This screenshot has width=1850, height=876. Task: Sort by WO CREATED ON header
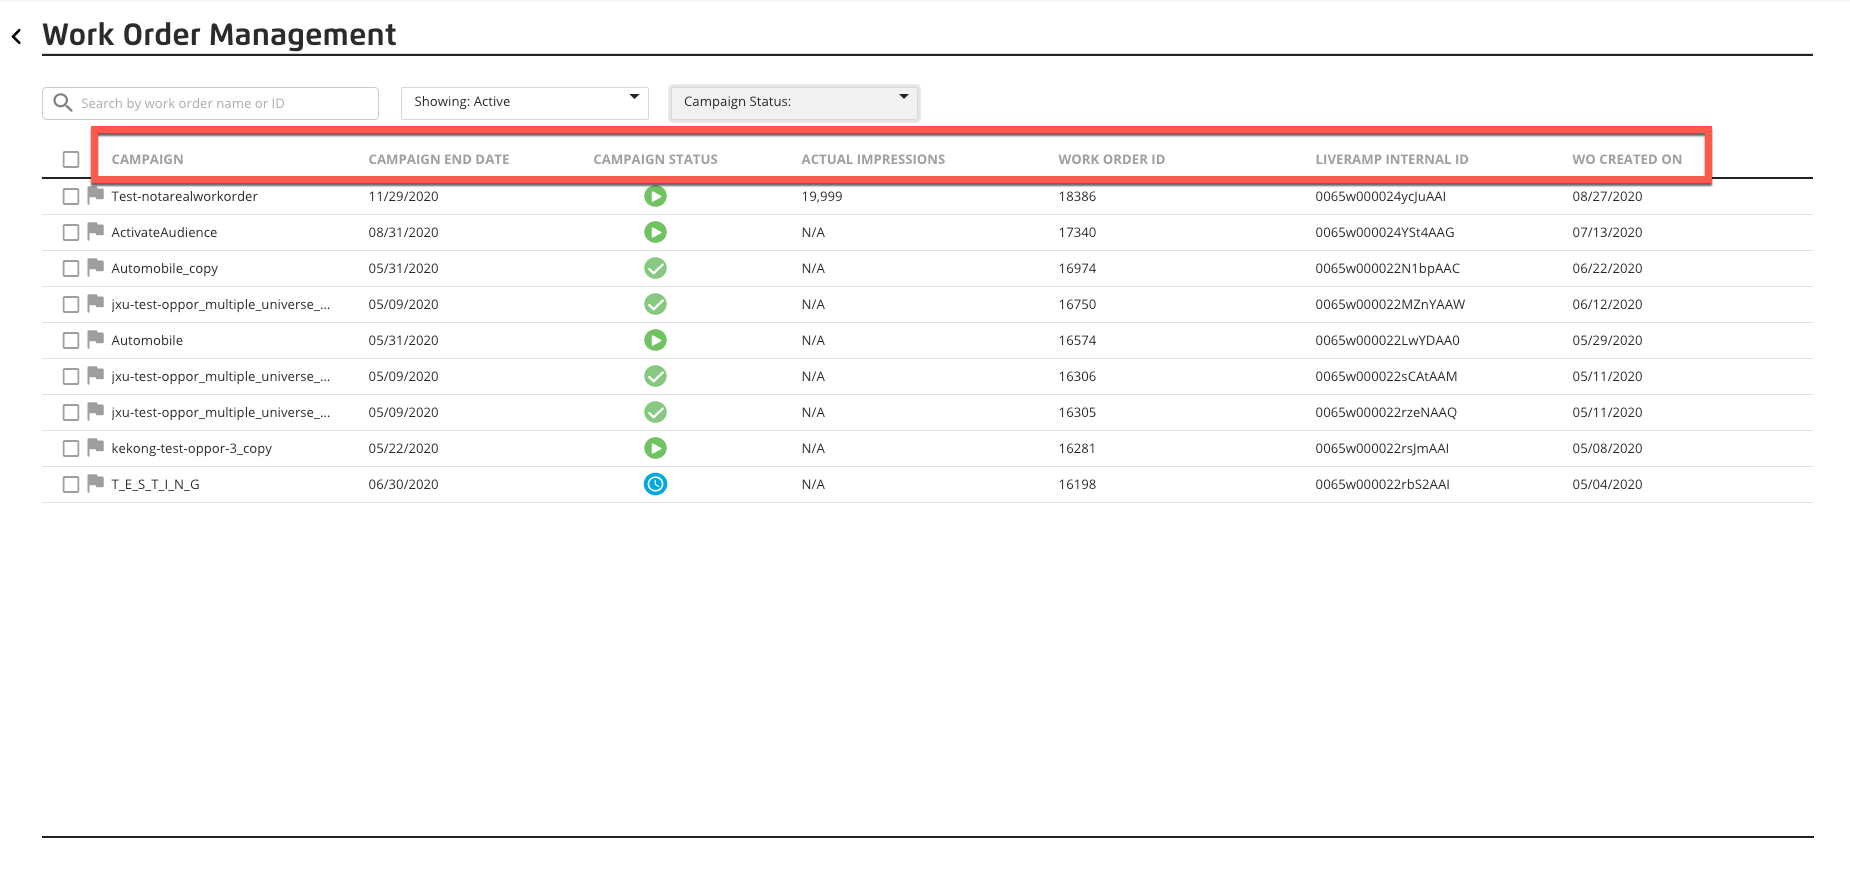(x=1627, y=159)
